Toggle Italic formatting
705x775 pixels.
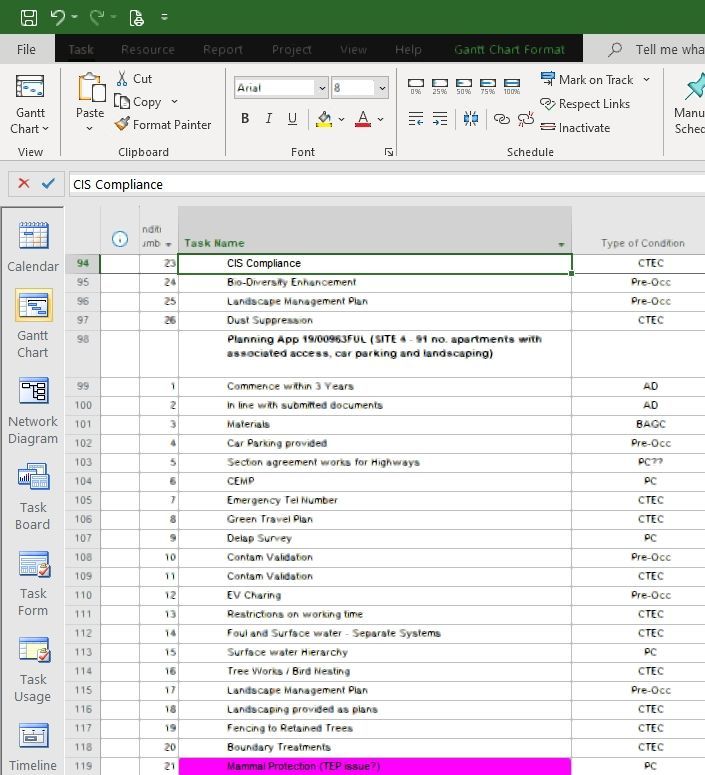click(268, 119)
